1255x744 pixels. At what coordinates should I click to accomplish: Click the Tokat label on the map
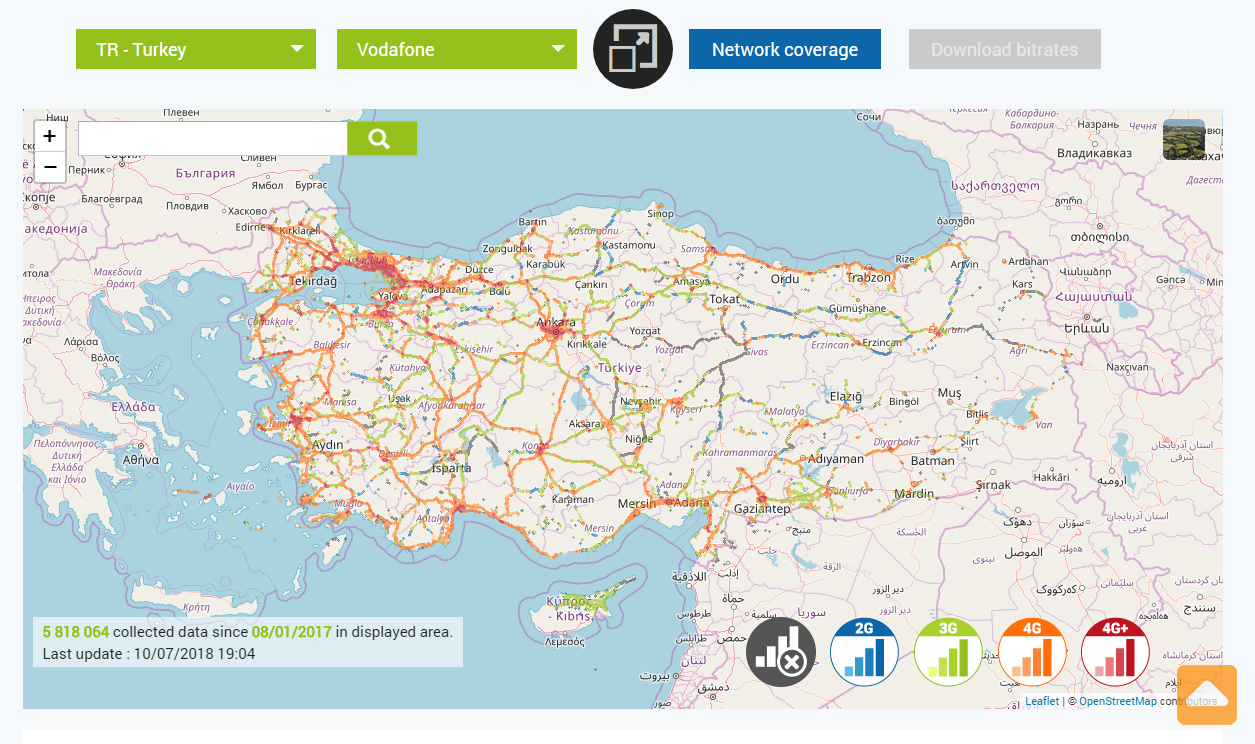724,299
